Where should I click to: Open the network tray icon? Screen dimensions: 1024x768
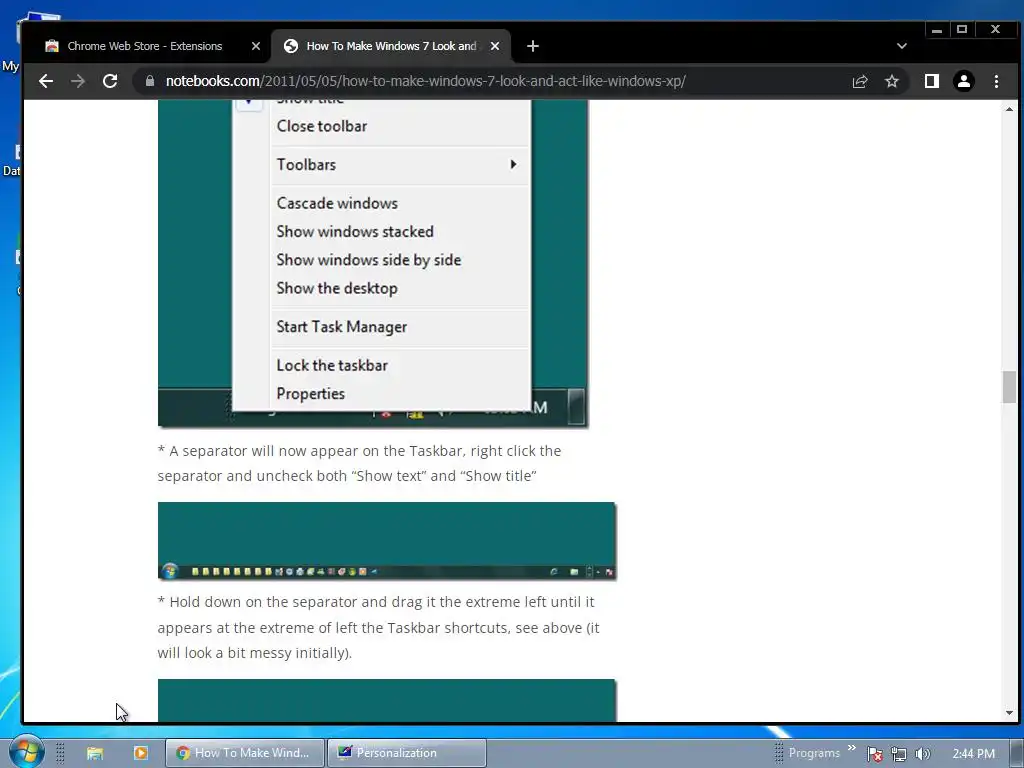899,754
